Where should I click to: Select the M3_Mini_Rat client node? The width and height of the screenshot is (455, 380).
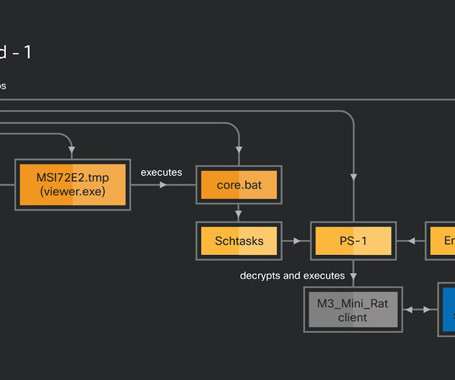[x=353, y=310]
